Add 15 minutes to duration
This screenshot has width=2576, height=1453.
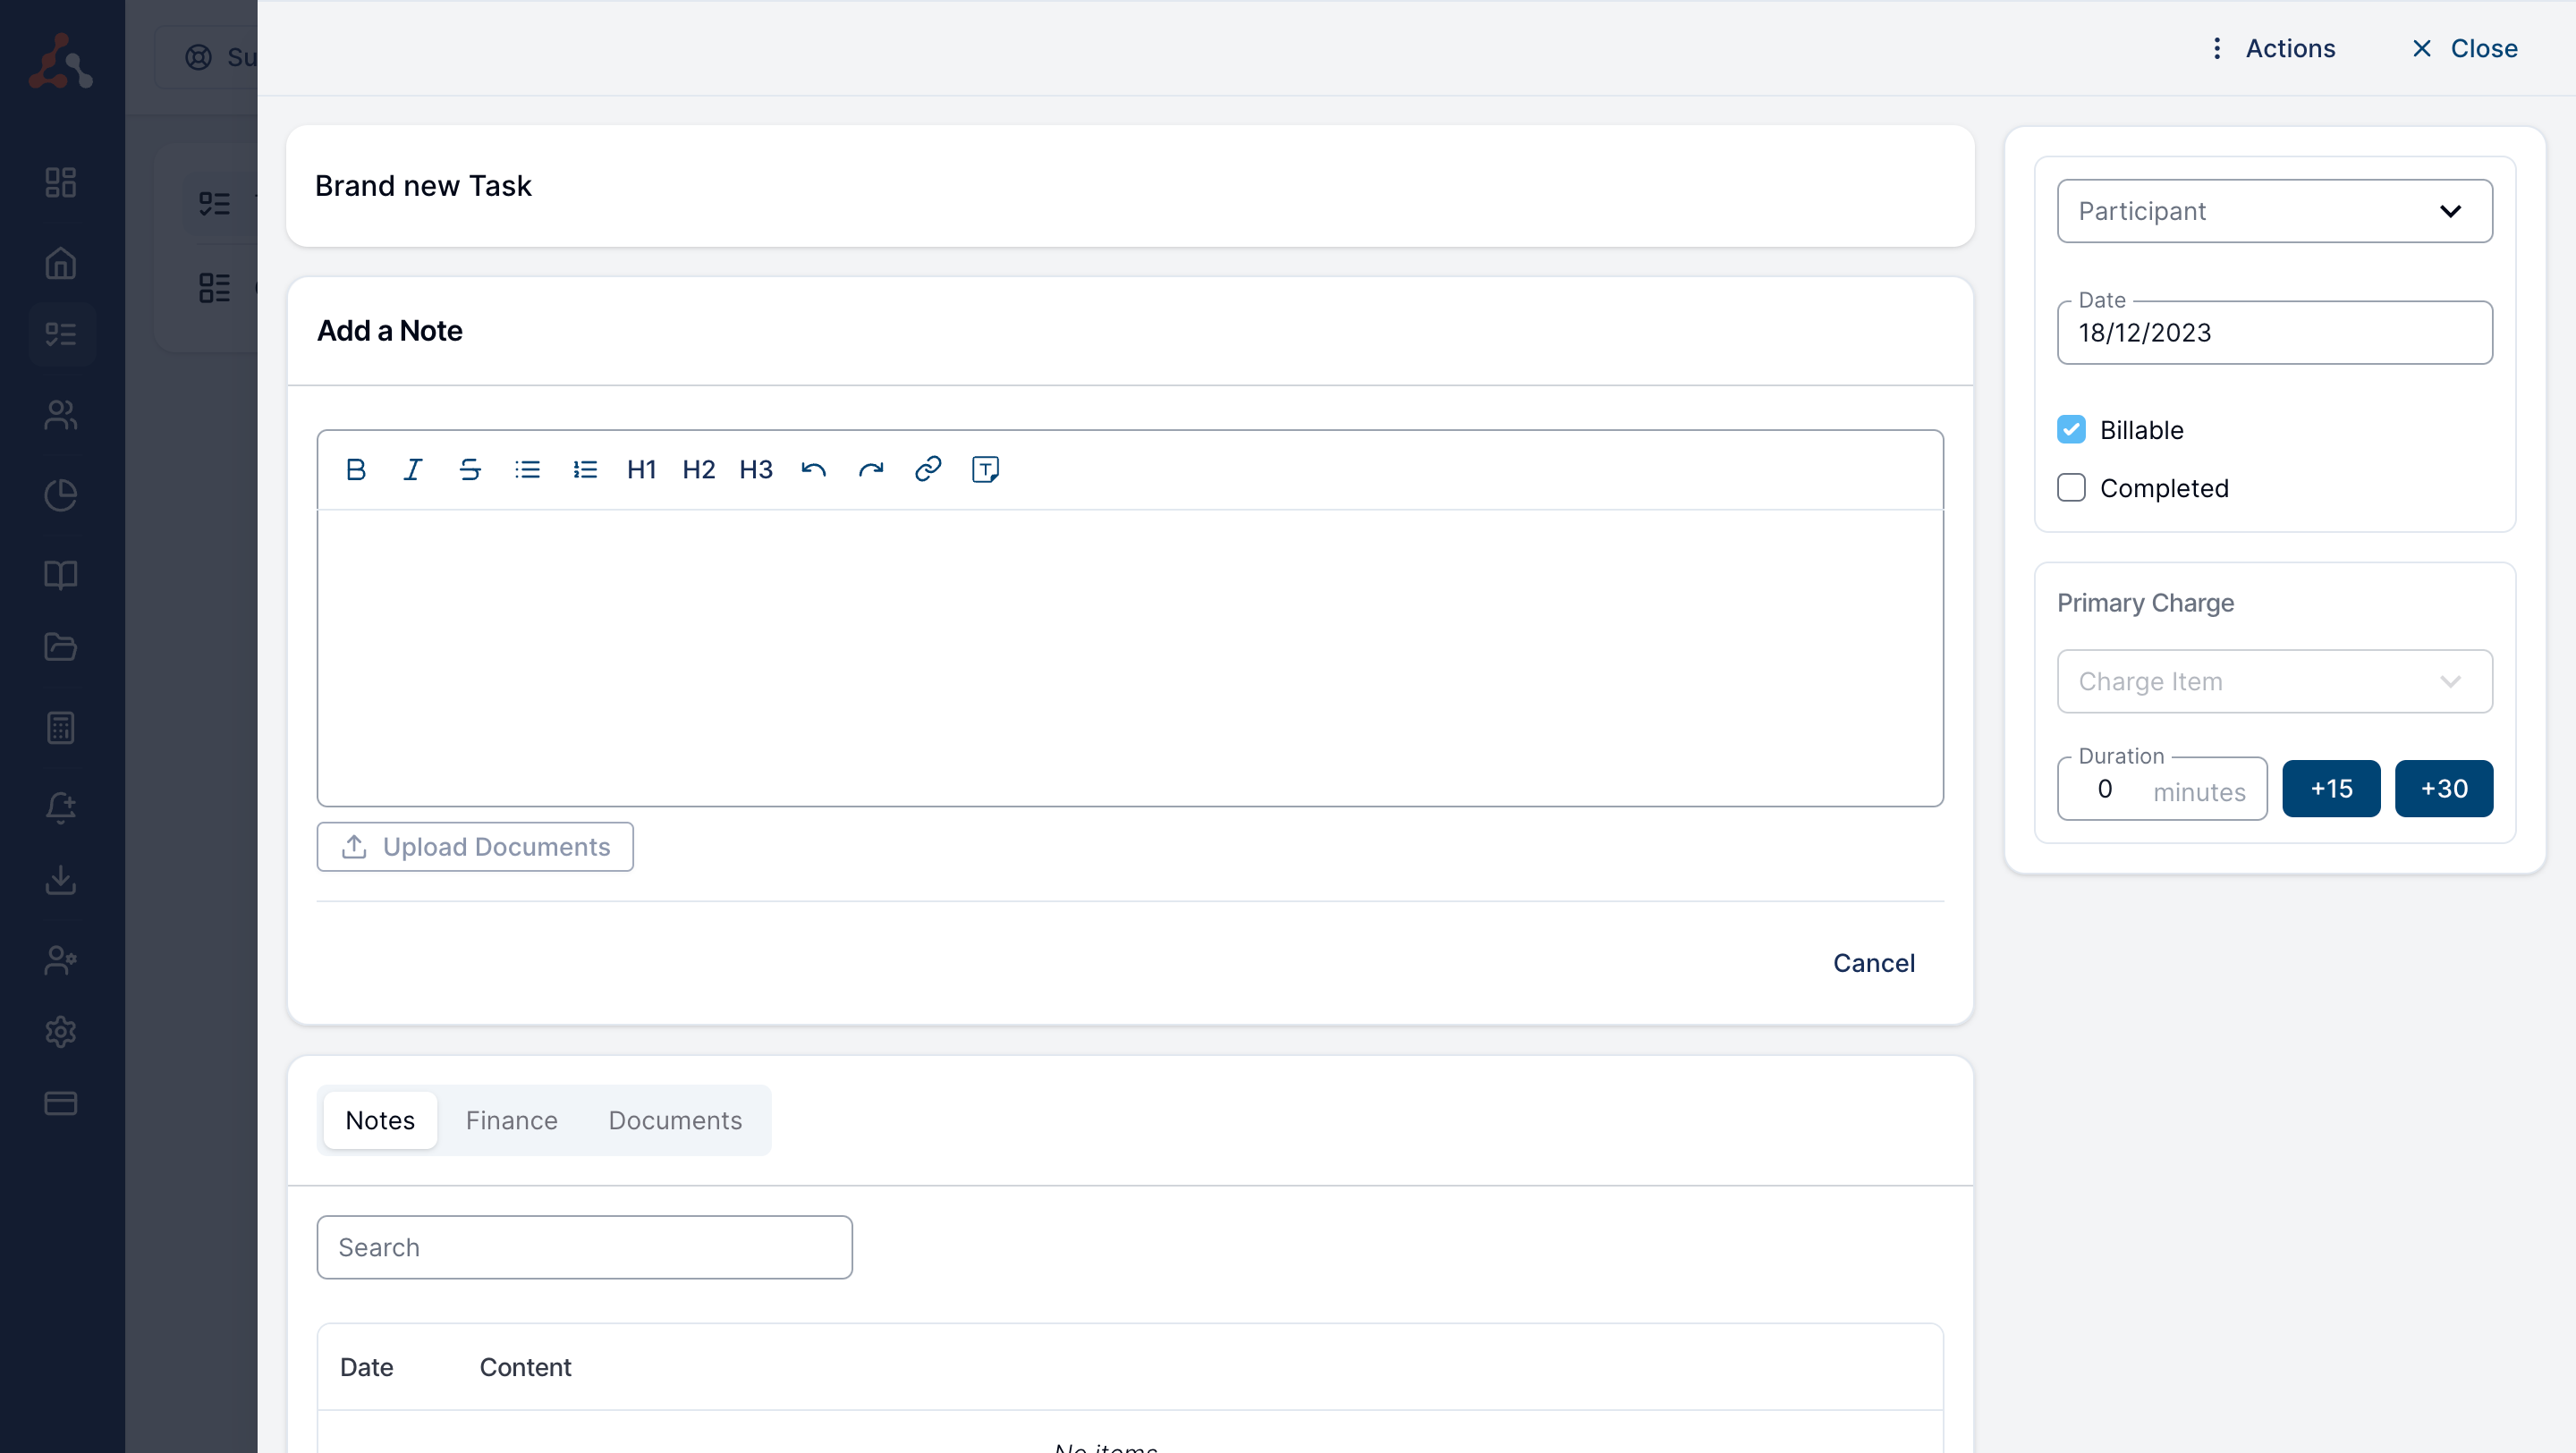point(2331,788)
